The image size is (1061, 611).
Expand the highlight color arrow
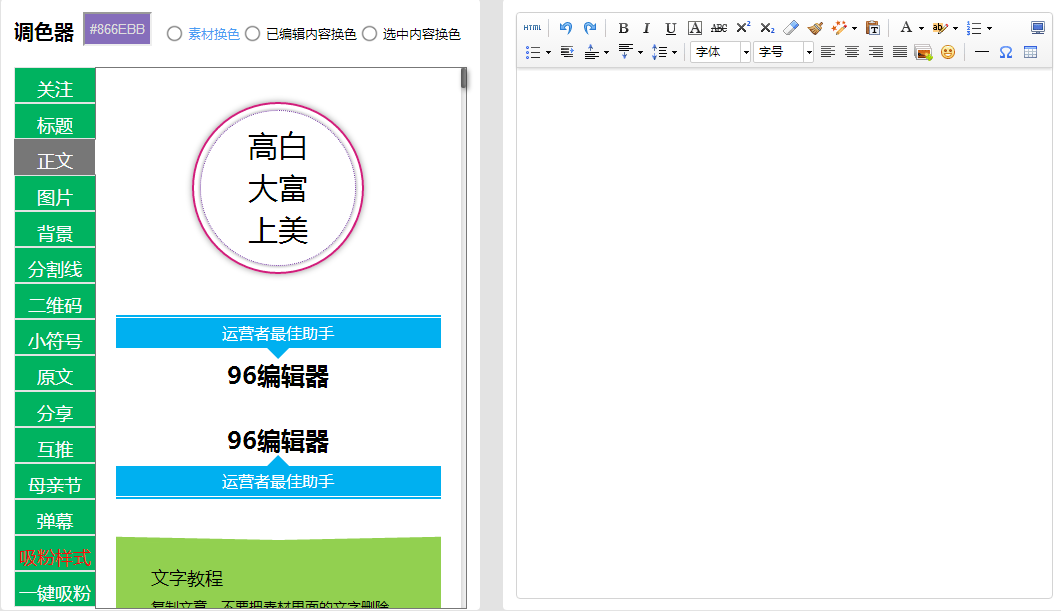(x=955, y=28)
